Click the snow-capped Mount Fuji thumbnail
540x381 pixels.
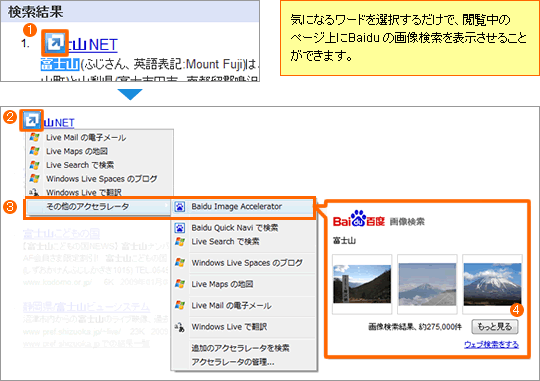pyautogui.click(x=492, y=284)
